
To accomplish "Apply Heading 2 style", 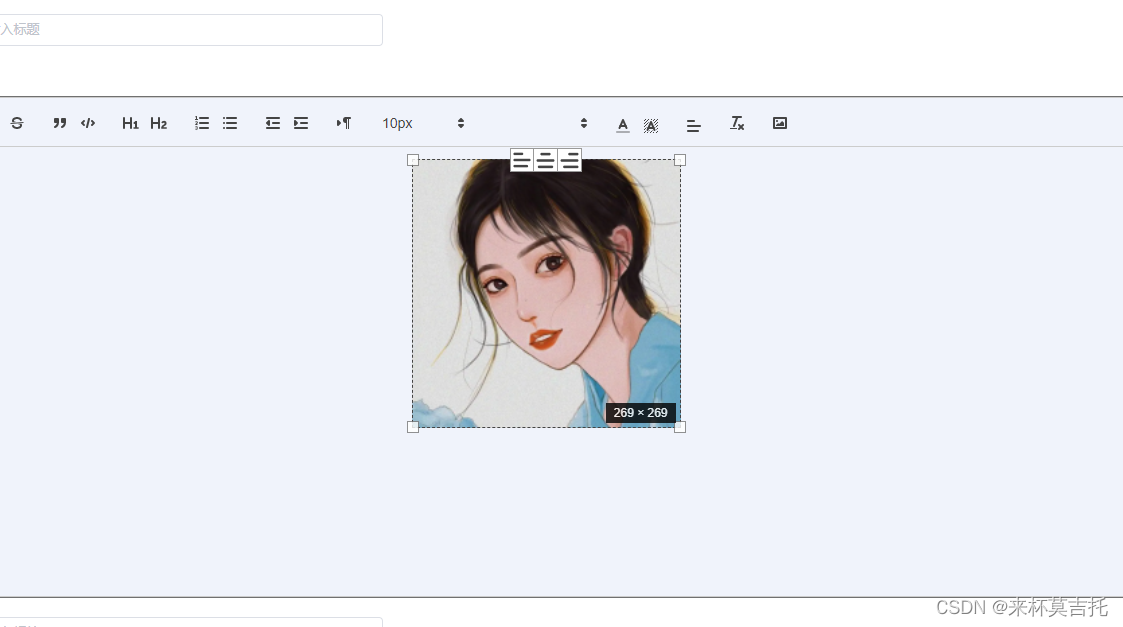I will click(x=159, y=123).
